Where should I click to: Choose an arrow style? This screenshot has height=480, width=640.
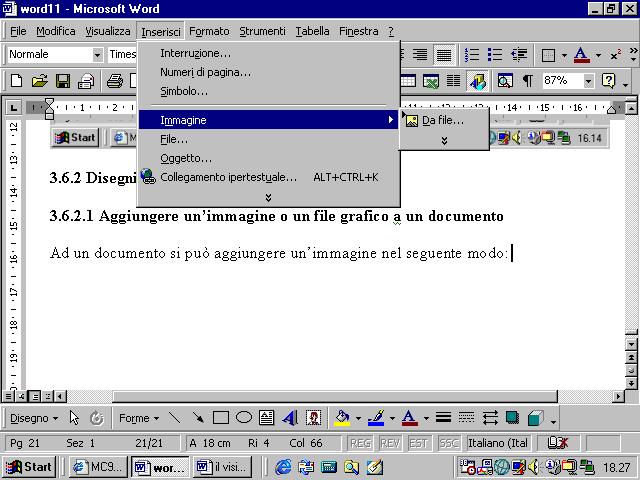pos(490,418)
